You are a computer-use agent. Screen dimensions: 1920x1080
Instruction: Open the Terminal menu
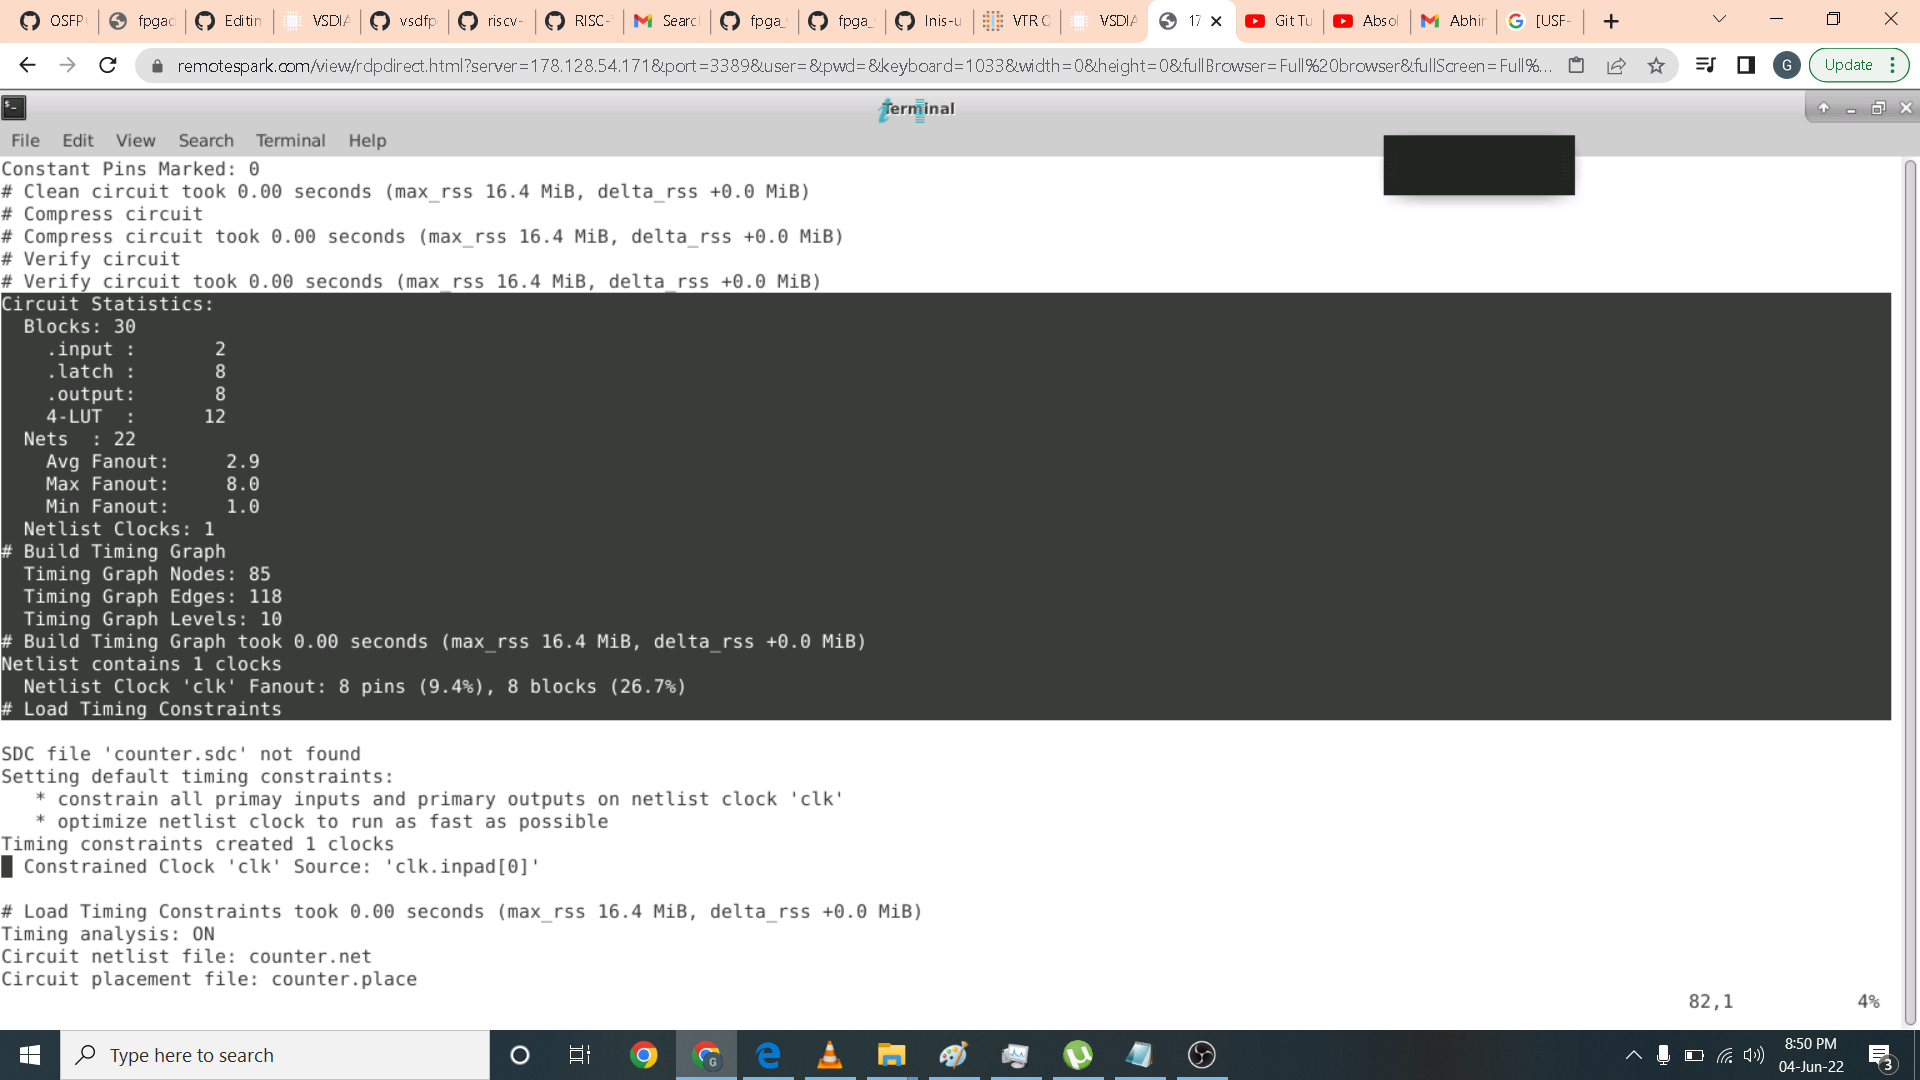pos(290,141)
